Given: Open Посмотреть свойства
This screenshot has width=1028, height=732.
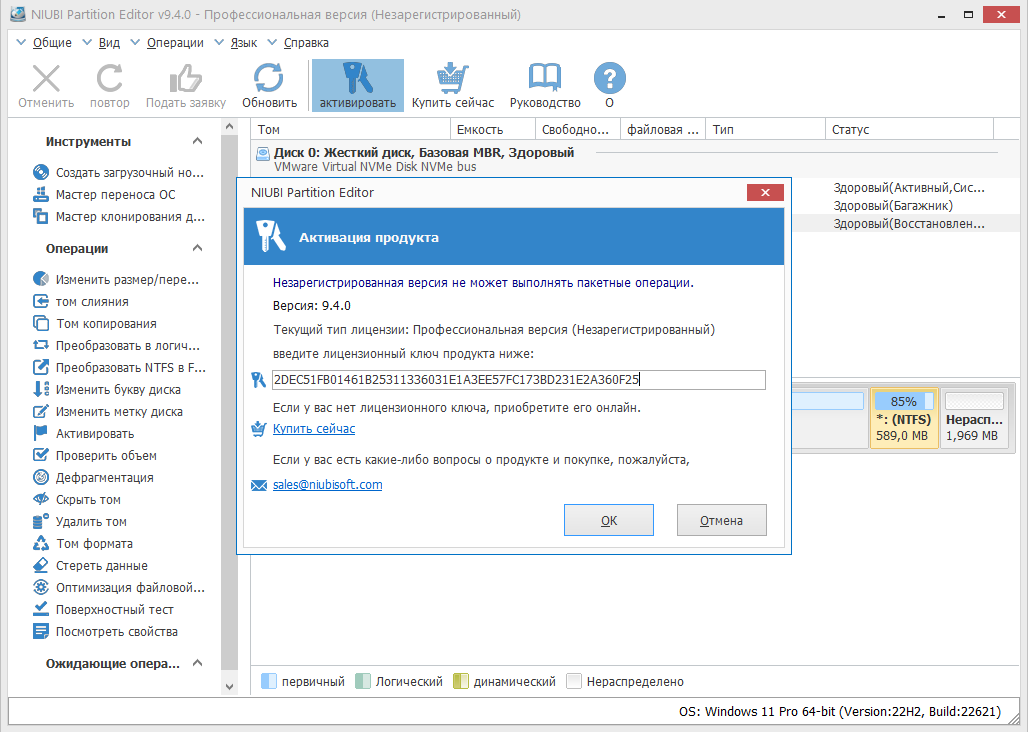Looking at the screenshot, I should pos(105,632).
